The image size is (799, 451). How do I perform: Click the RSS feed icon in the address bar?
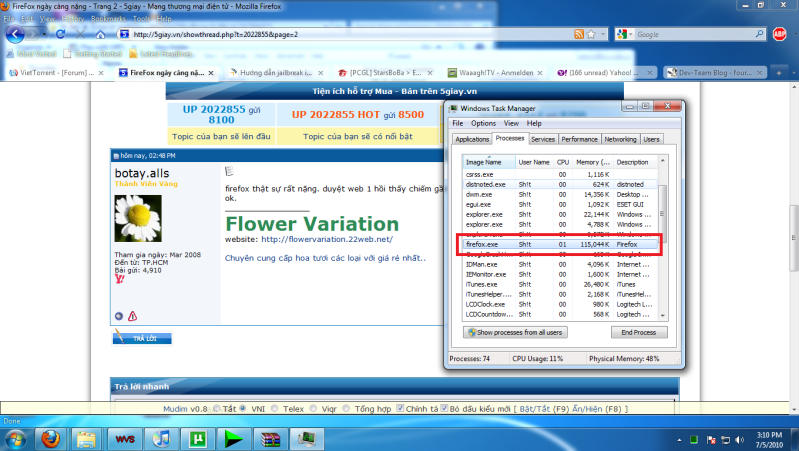[x=579, y=34]
